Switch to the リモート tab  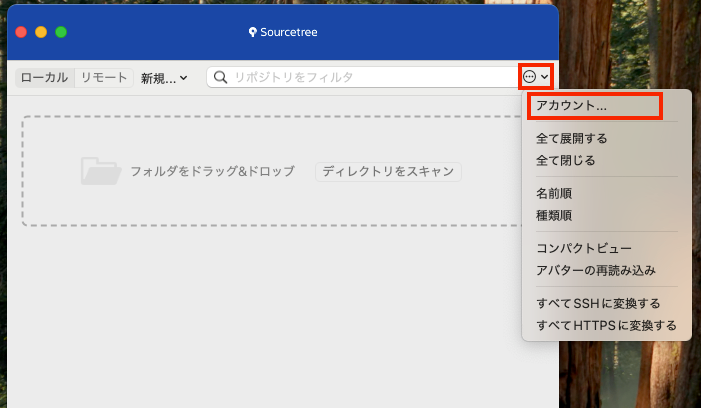tap(104, 77)
